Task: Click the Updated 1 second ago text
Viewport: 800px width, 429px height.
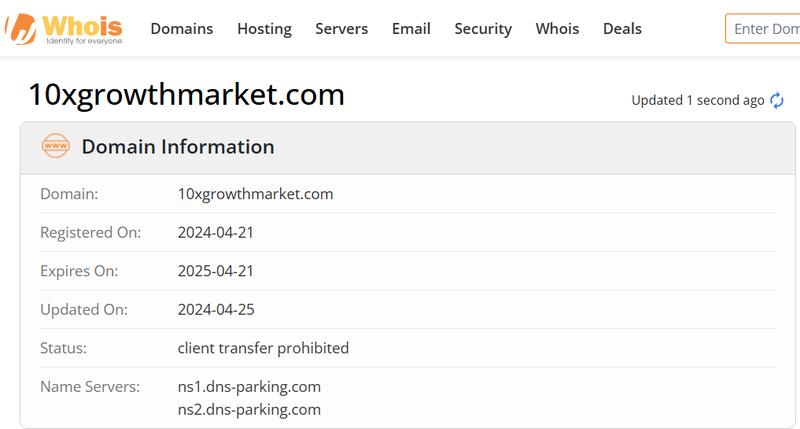Action: (x=698, y=100)
